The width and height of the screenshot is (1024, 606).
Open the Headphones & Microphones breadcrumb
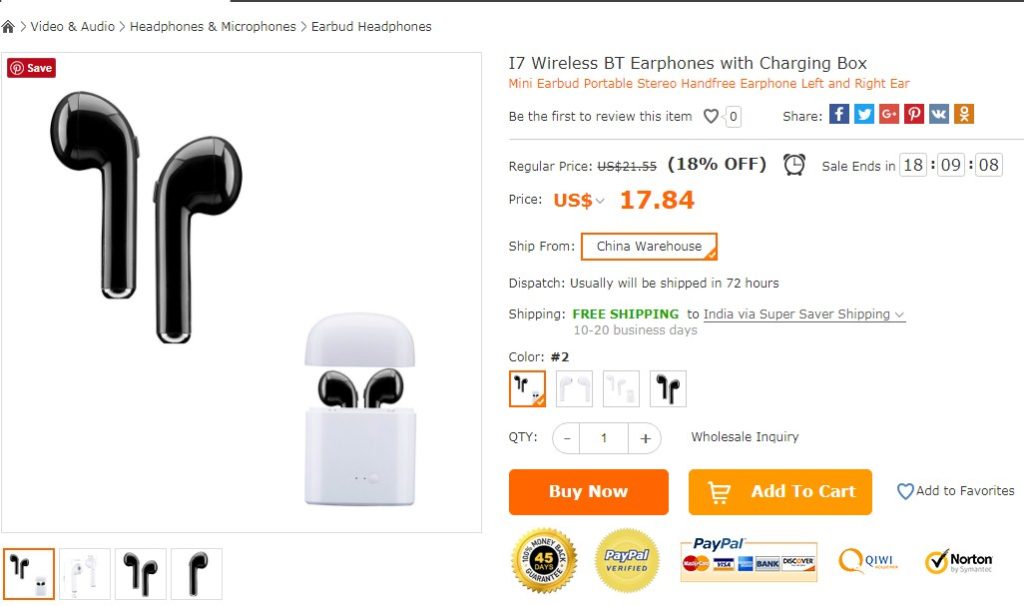pyautogui.click(x=213, y=27)
